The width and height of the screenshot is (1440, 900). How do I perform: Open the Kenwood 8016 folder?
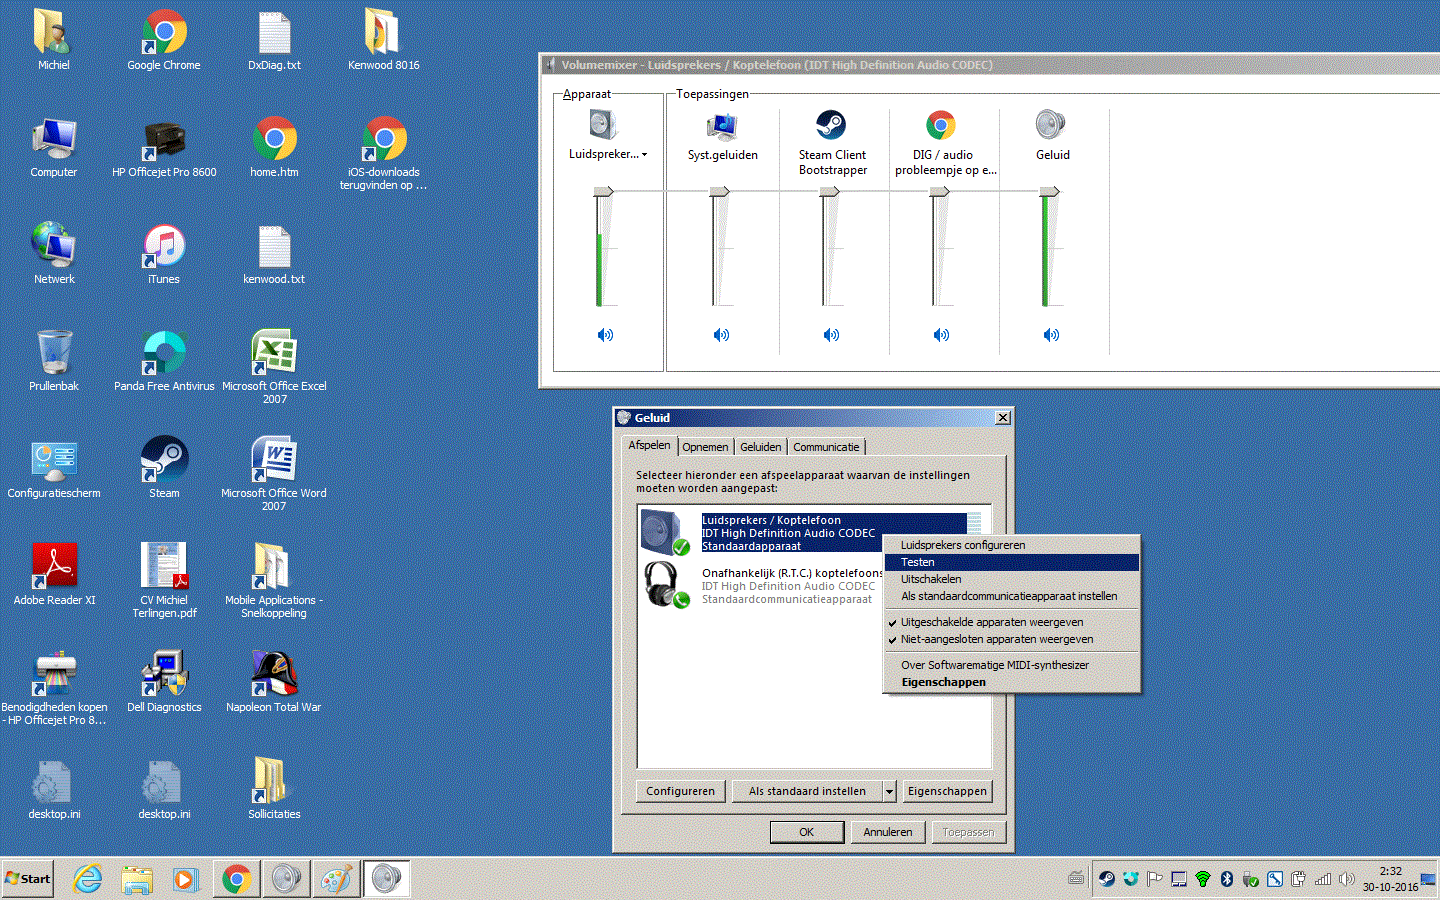click(x=384, y=40)
